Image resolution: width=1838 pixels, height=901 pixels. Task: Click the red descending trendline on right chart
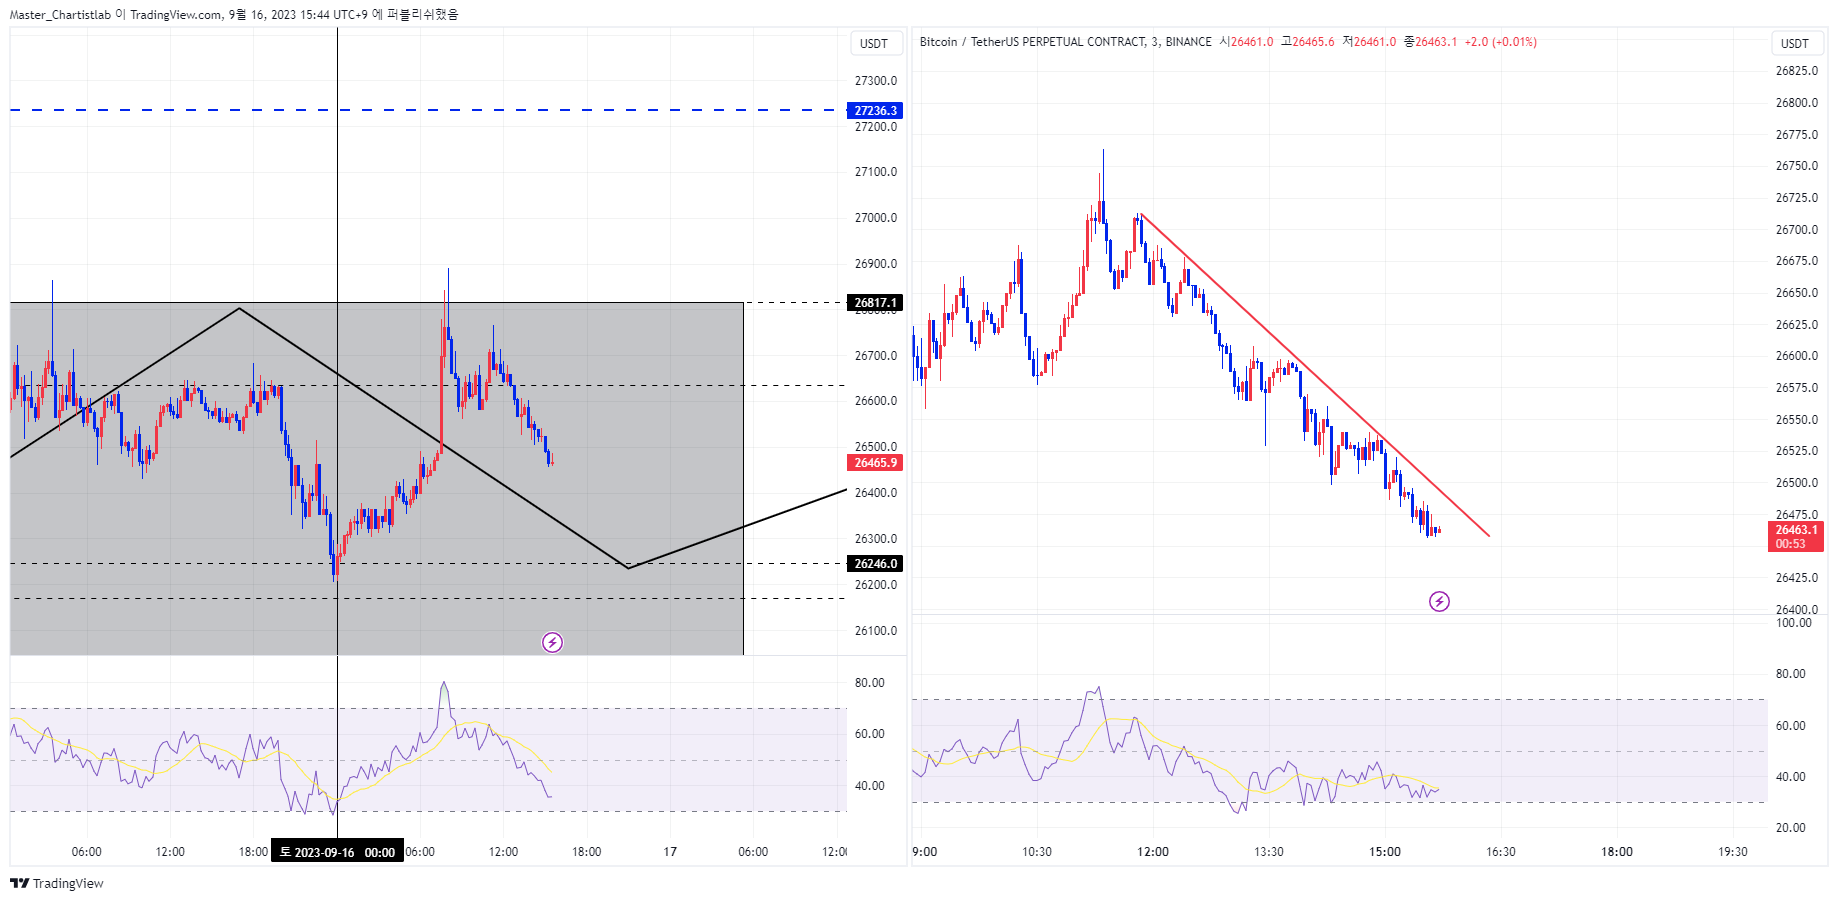[1313, 375]
